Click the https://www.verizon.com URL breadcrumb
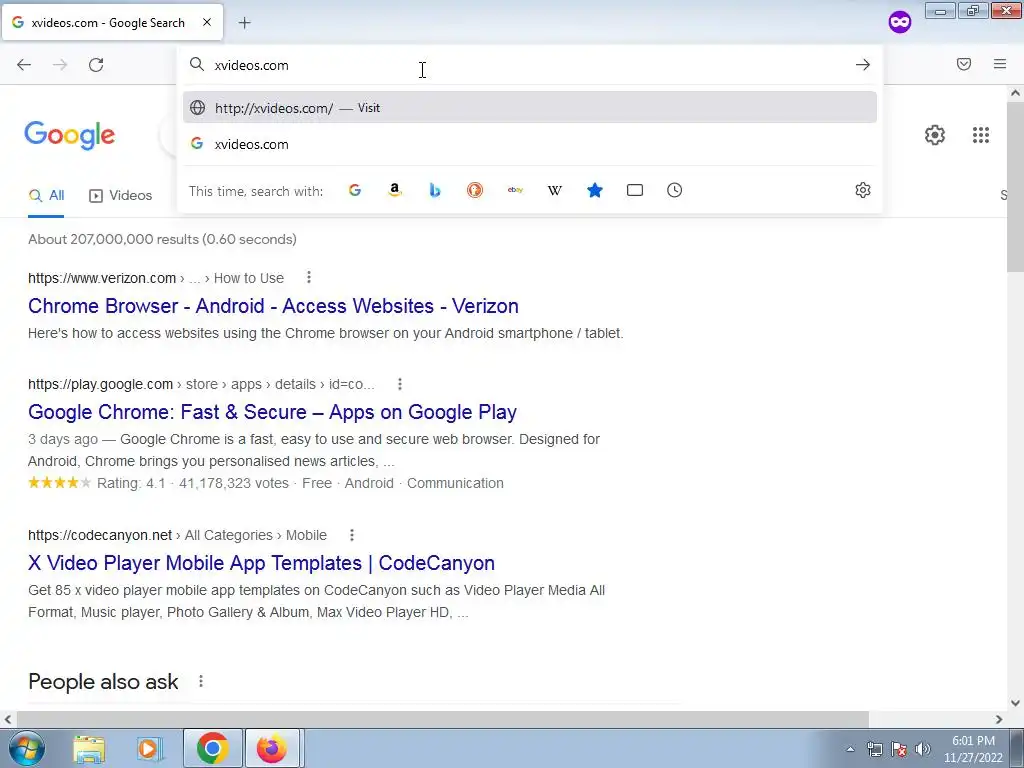Screen dimensions: 1024x768 [x=102, y=278]
